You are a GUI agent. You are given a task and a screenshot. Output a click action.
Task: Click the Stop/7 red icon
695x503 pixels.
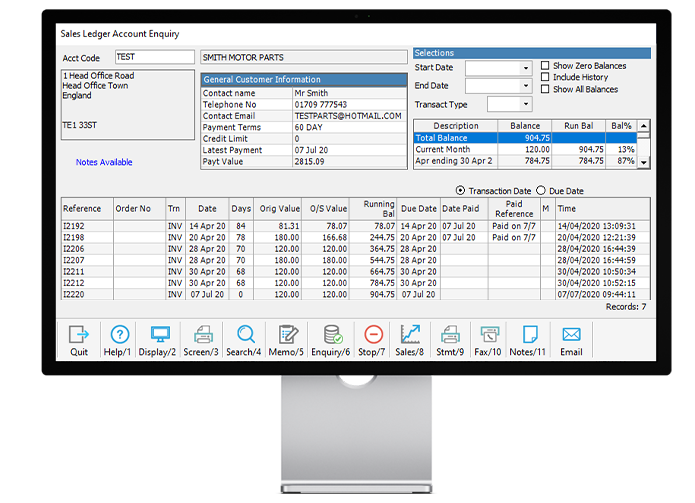click(x=374, y=335)
